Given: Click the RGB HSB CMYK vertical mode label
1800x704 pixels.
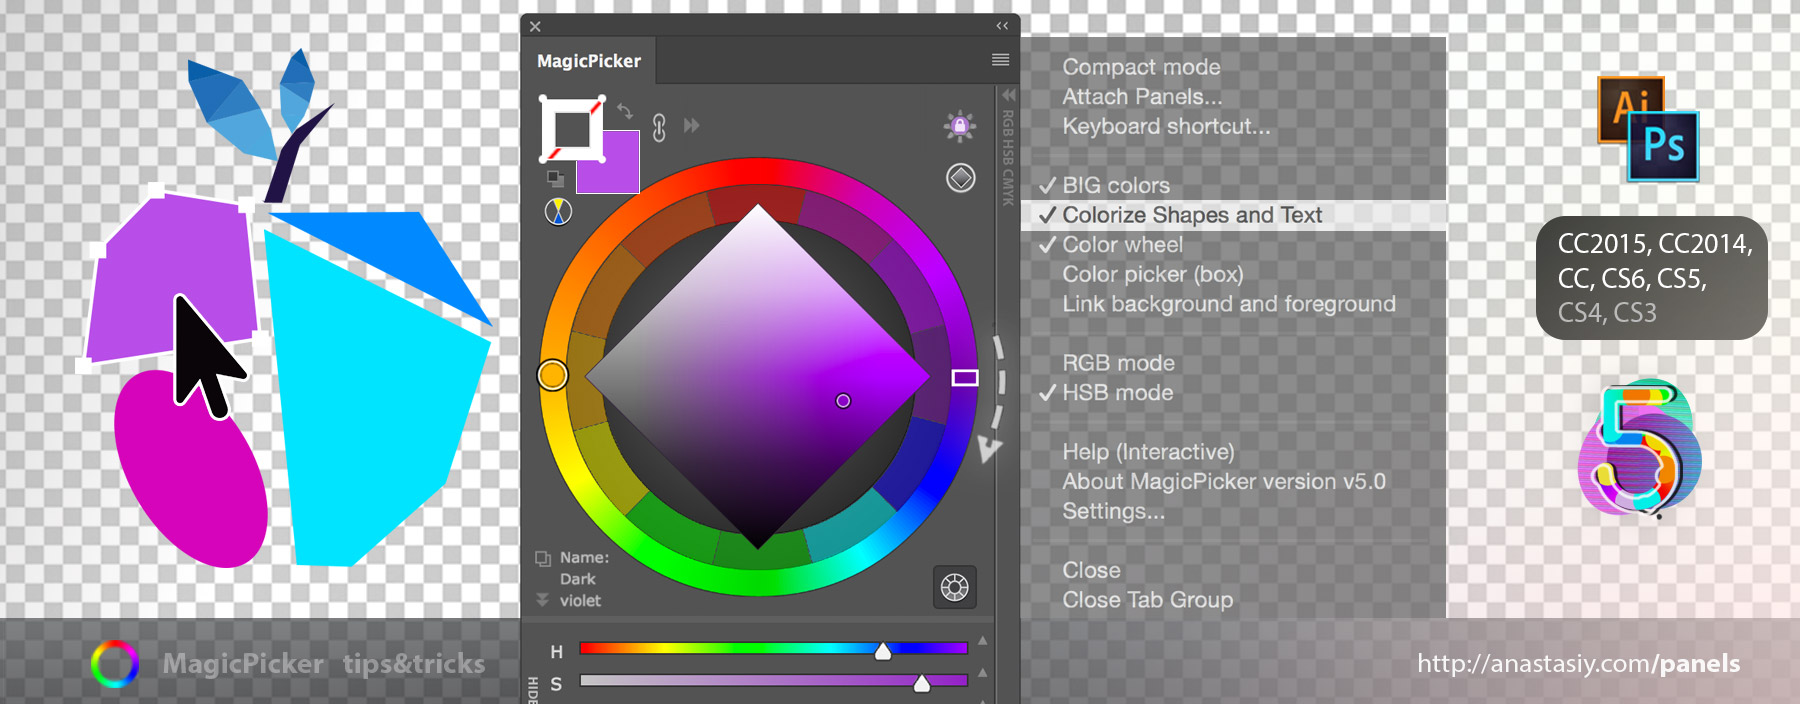Looking at the screenshot, I should click(x=1008, y=158).
